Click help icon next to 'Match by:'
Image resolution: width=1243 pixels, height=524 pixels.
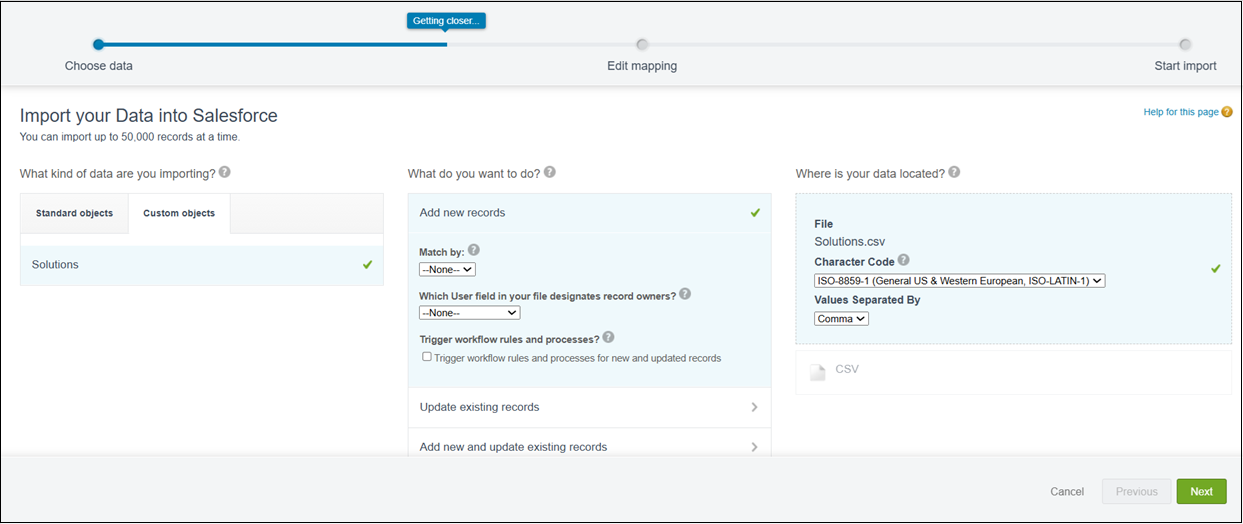(x=474, y=251)
